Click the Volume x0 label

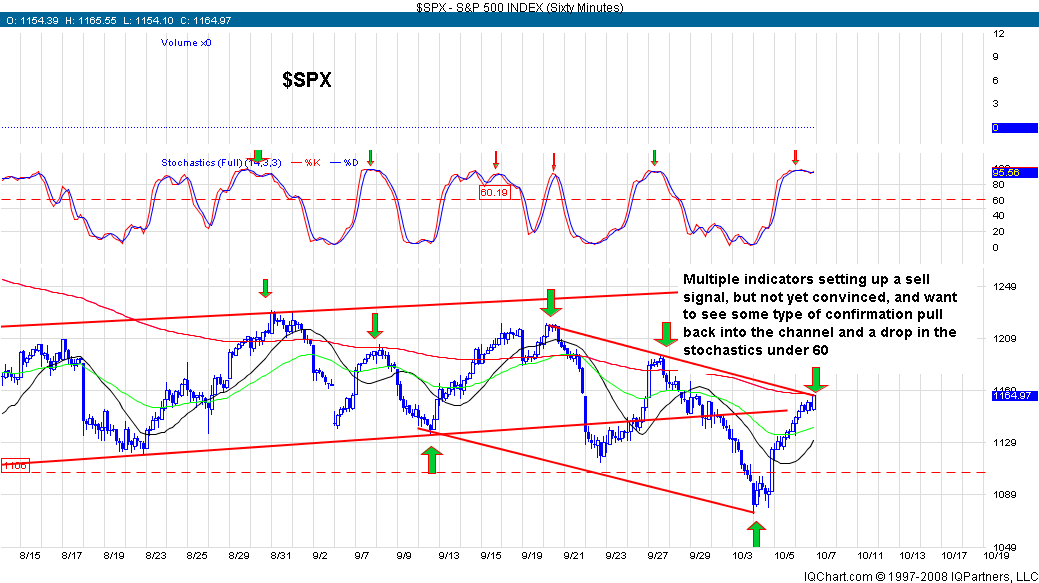click(x=186, y=43)
